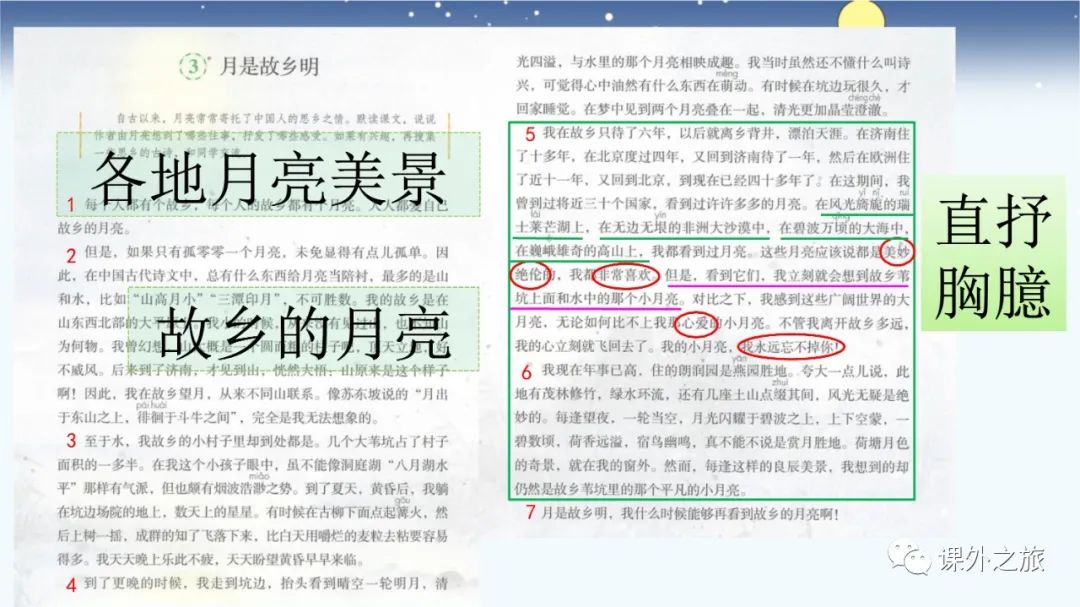Screen dimensions: 1080x607
Task: Click the green box labeled "直抒胸臆"
Action: click(994, 254)
